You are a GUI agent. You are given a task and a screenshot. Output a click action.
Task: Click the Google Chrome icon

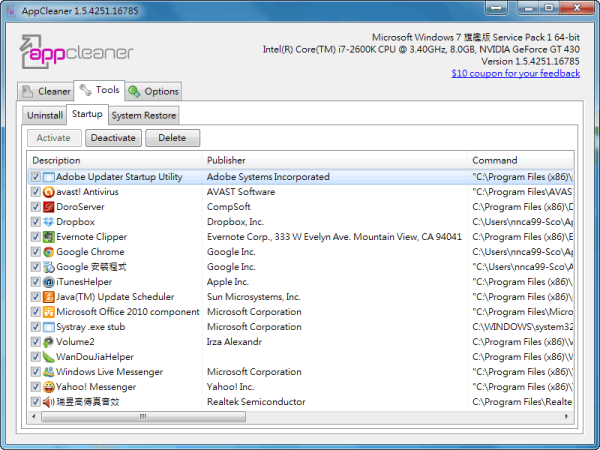point(49,252)
